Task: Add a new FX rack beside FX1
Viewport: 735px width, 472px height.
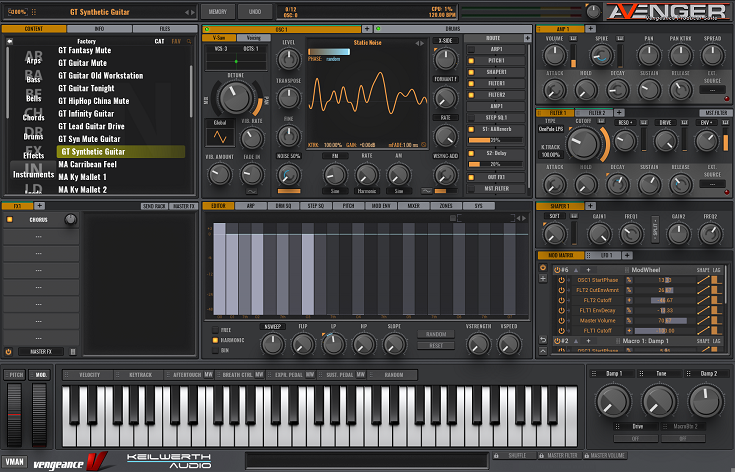Action: pos(39,206)
